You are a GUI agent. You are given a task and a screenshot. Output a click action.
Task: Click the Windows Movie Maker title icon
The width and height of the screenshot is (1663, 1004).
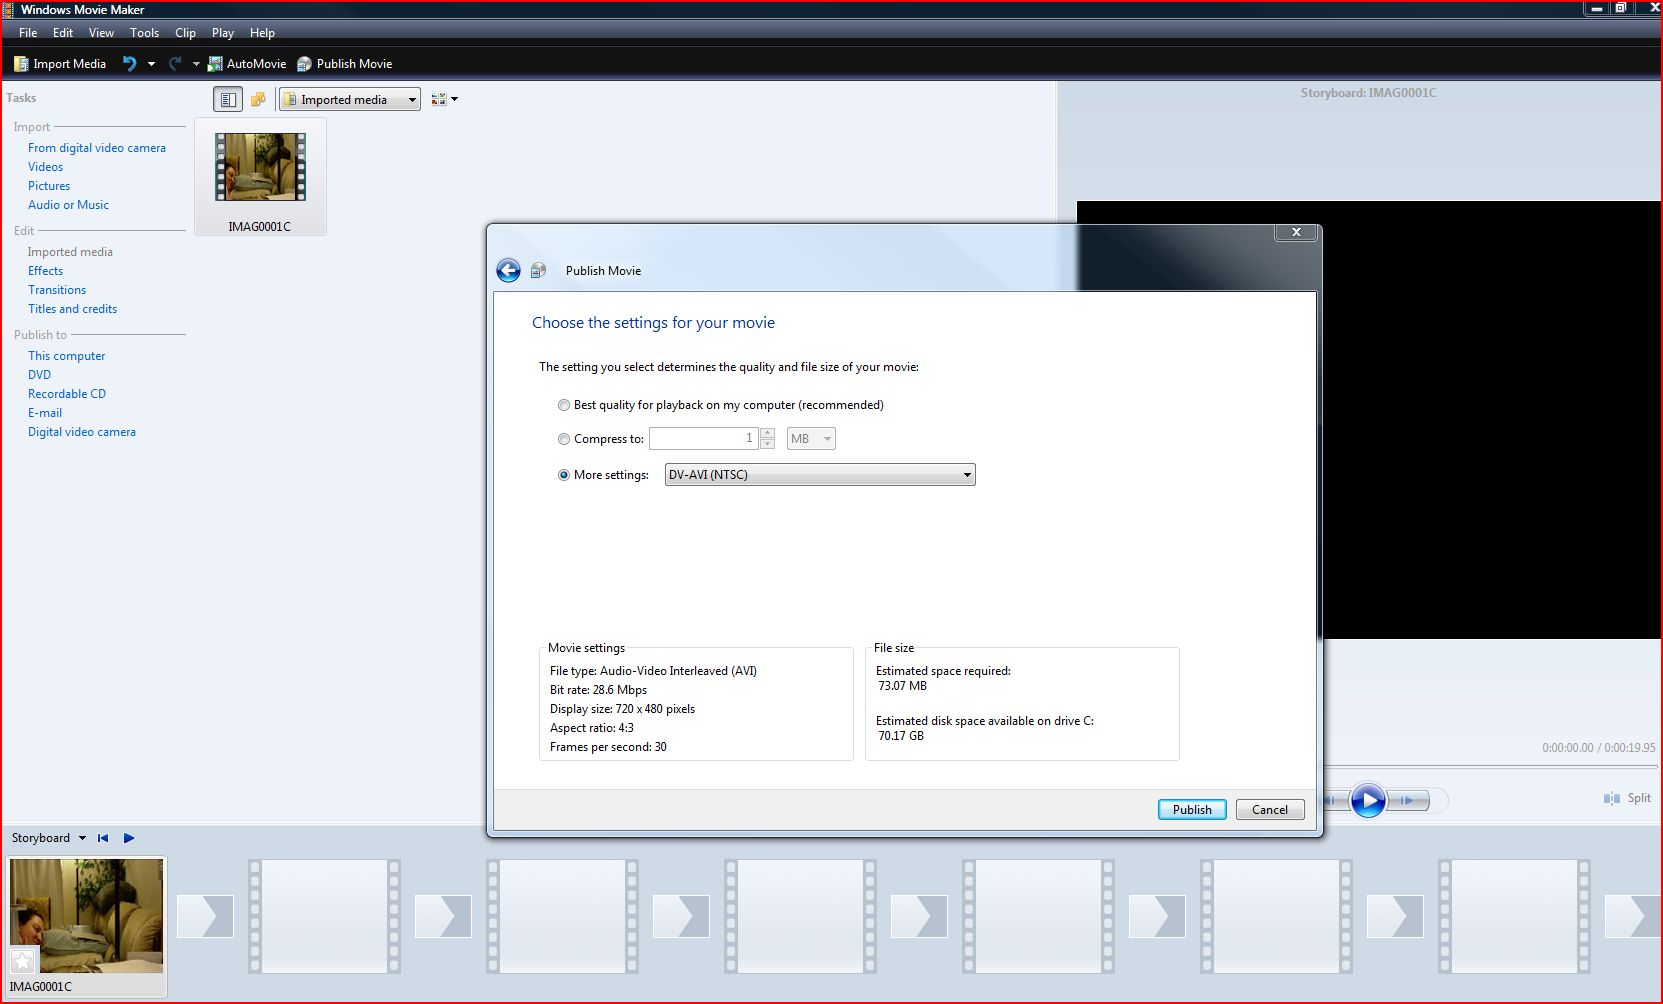tap(8, 9)
